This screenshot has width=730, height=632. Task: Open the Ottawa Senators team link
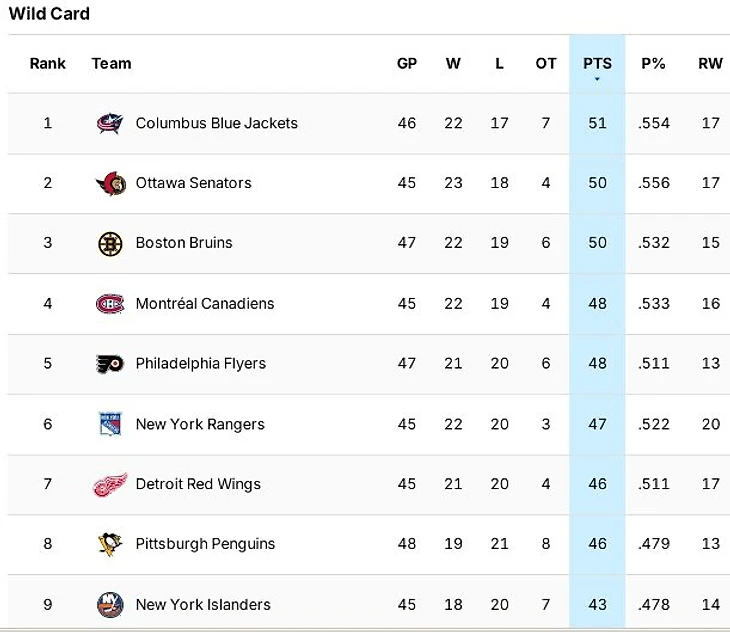(x=194, y=183)
